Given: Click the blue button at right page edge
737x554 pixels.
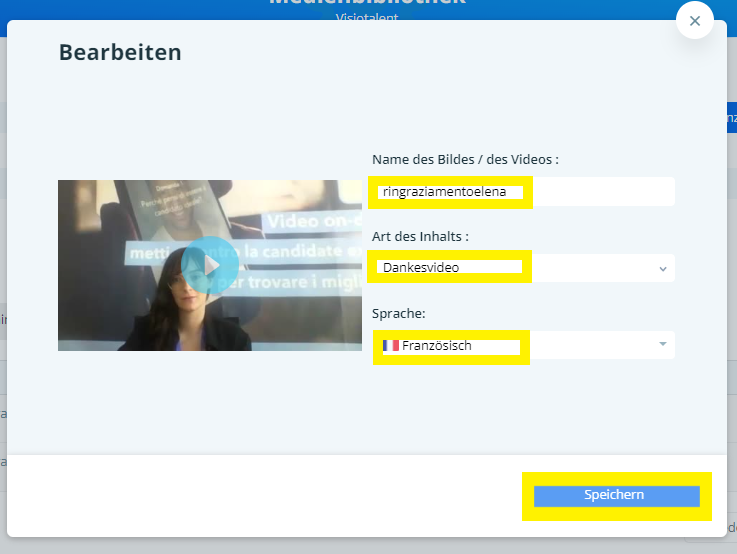Looking at the screenshot, I should (731, 119).
